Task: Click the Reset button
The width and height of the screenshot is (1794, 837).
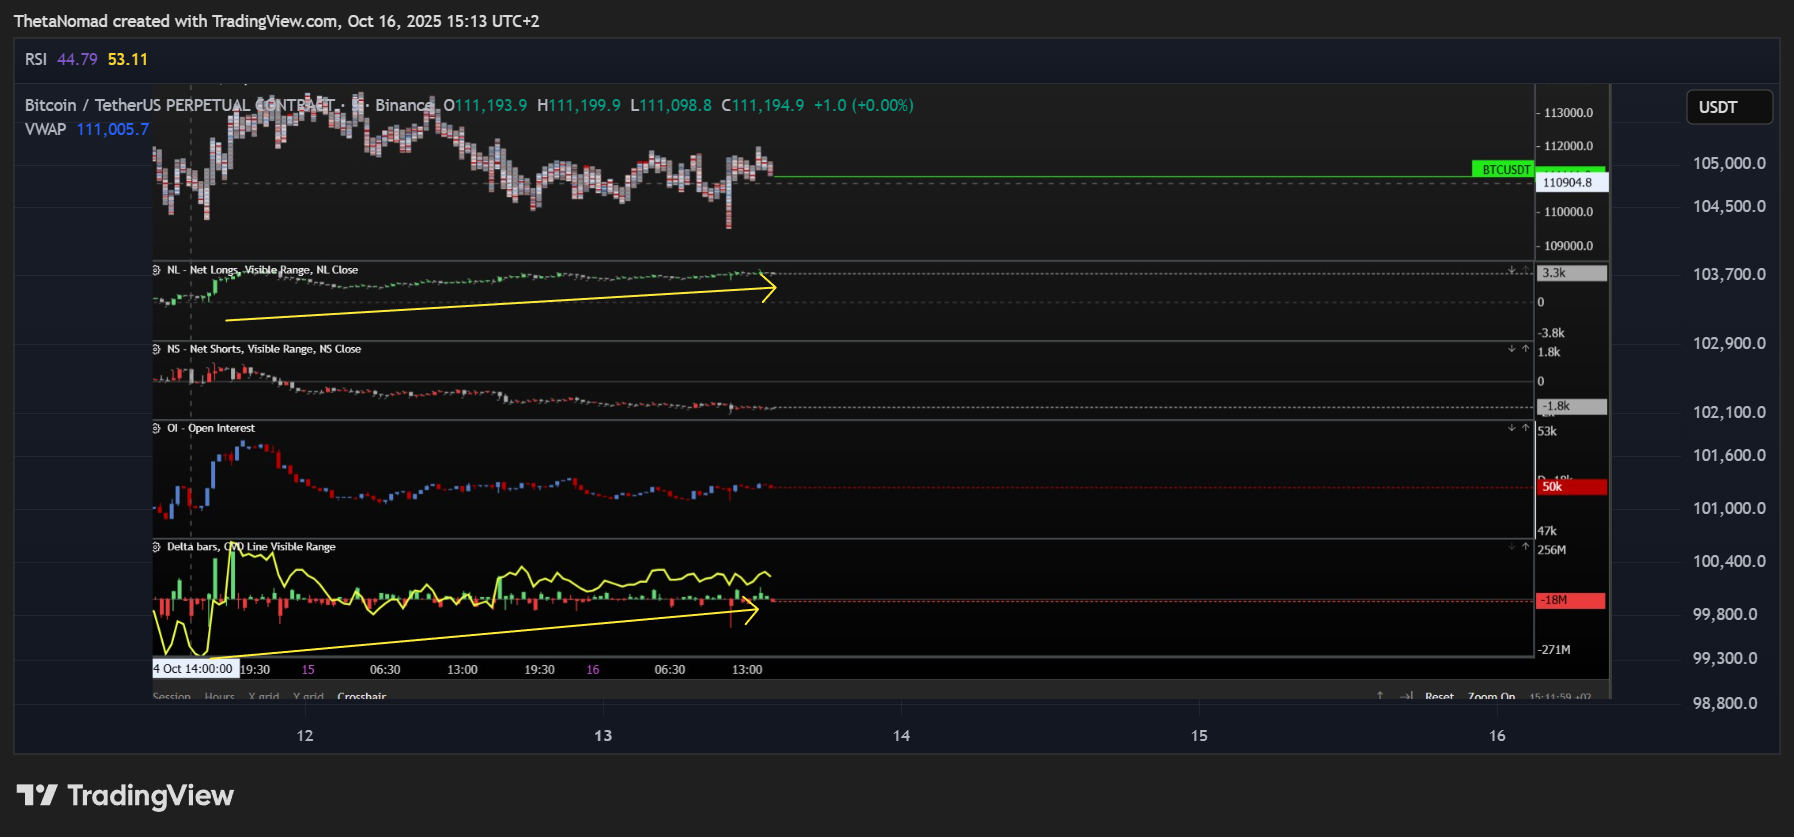Action: click(x=1439, y=697)
